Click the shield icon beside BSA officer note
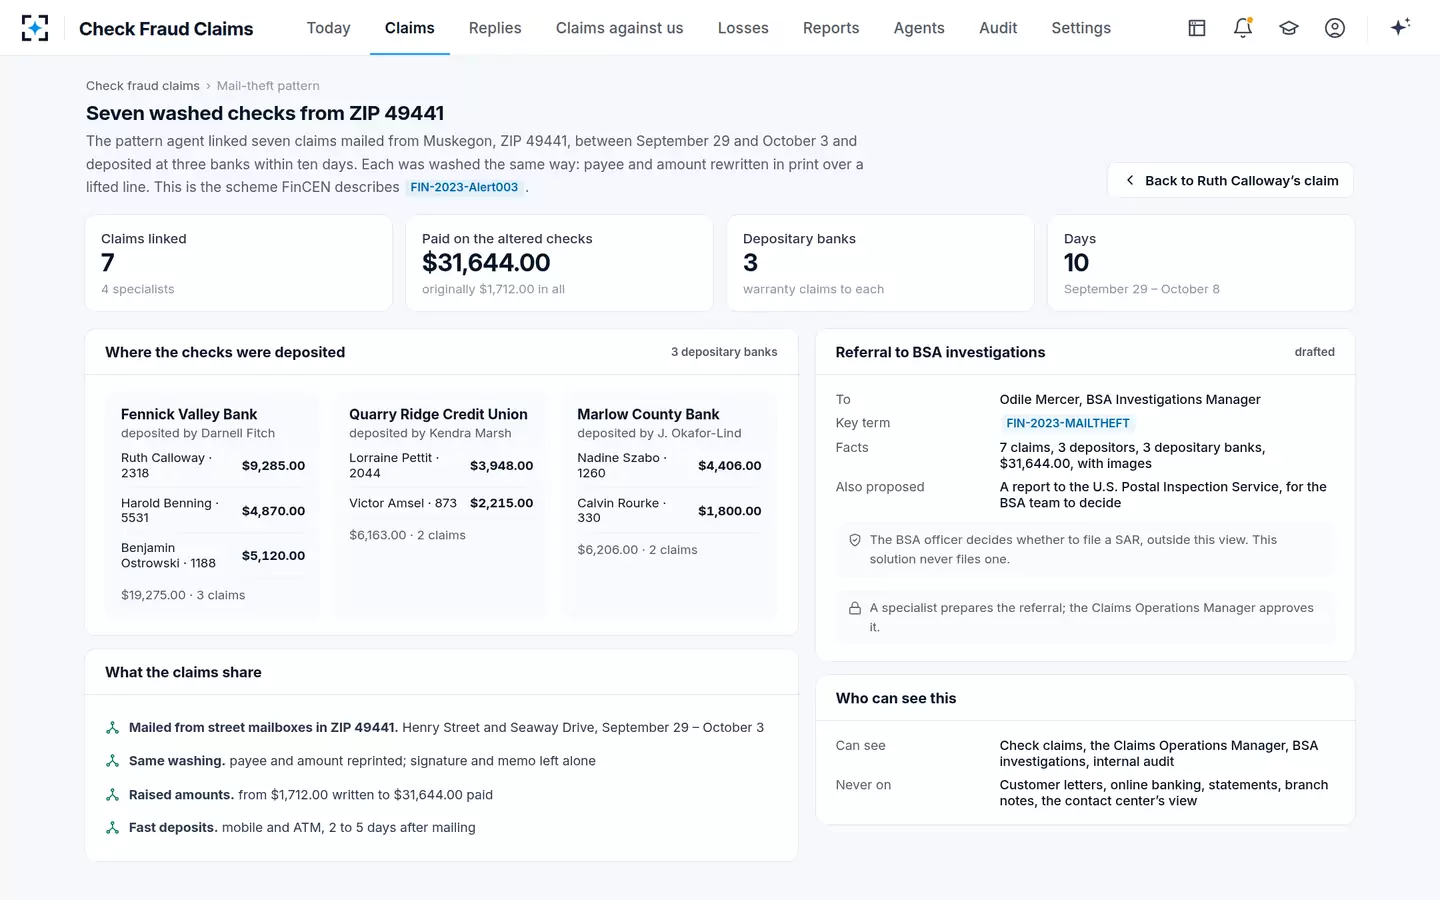The height and width of the screenshot is (900, 1440). 855,540
